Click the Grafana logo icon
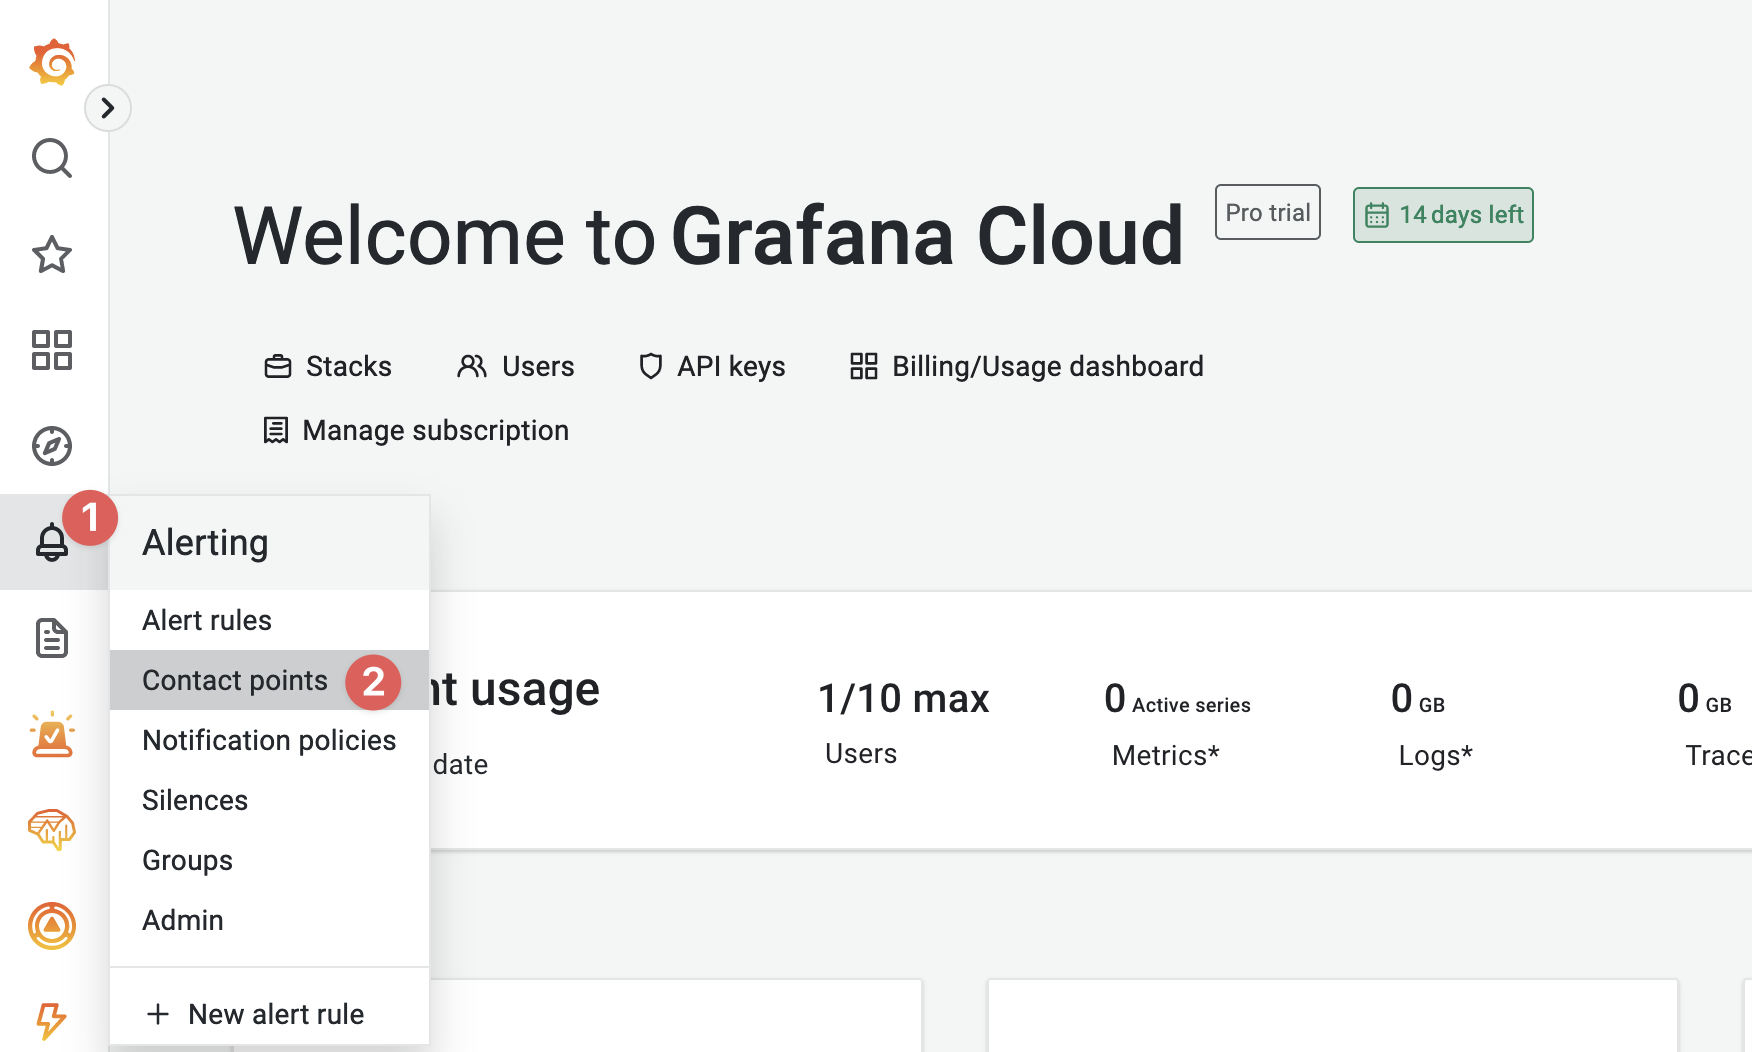 coord(52,62)
